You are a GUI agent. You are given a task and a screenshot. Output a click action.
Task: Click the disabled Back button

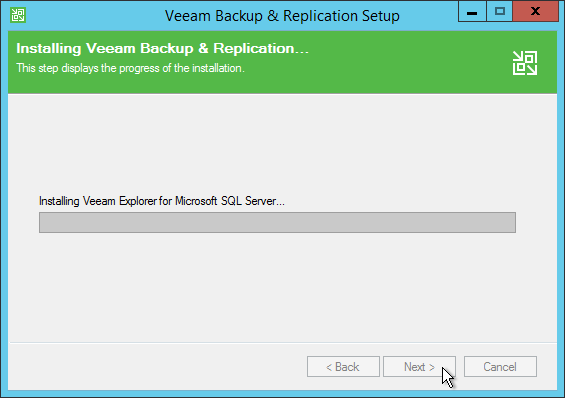[x=343, y=367]
